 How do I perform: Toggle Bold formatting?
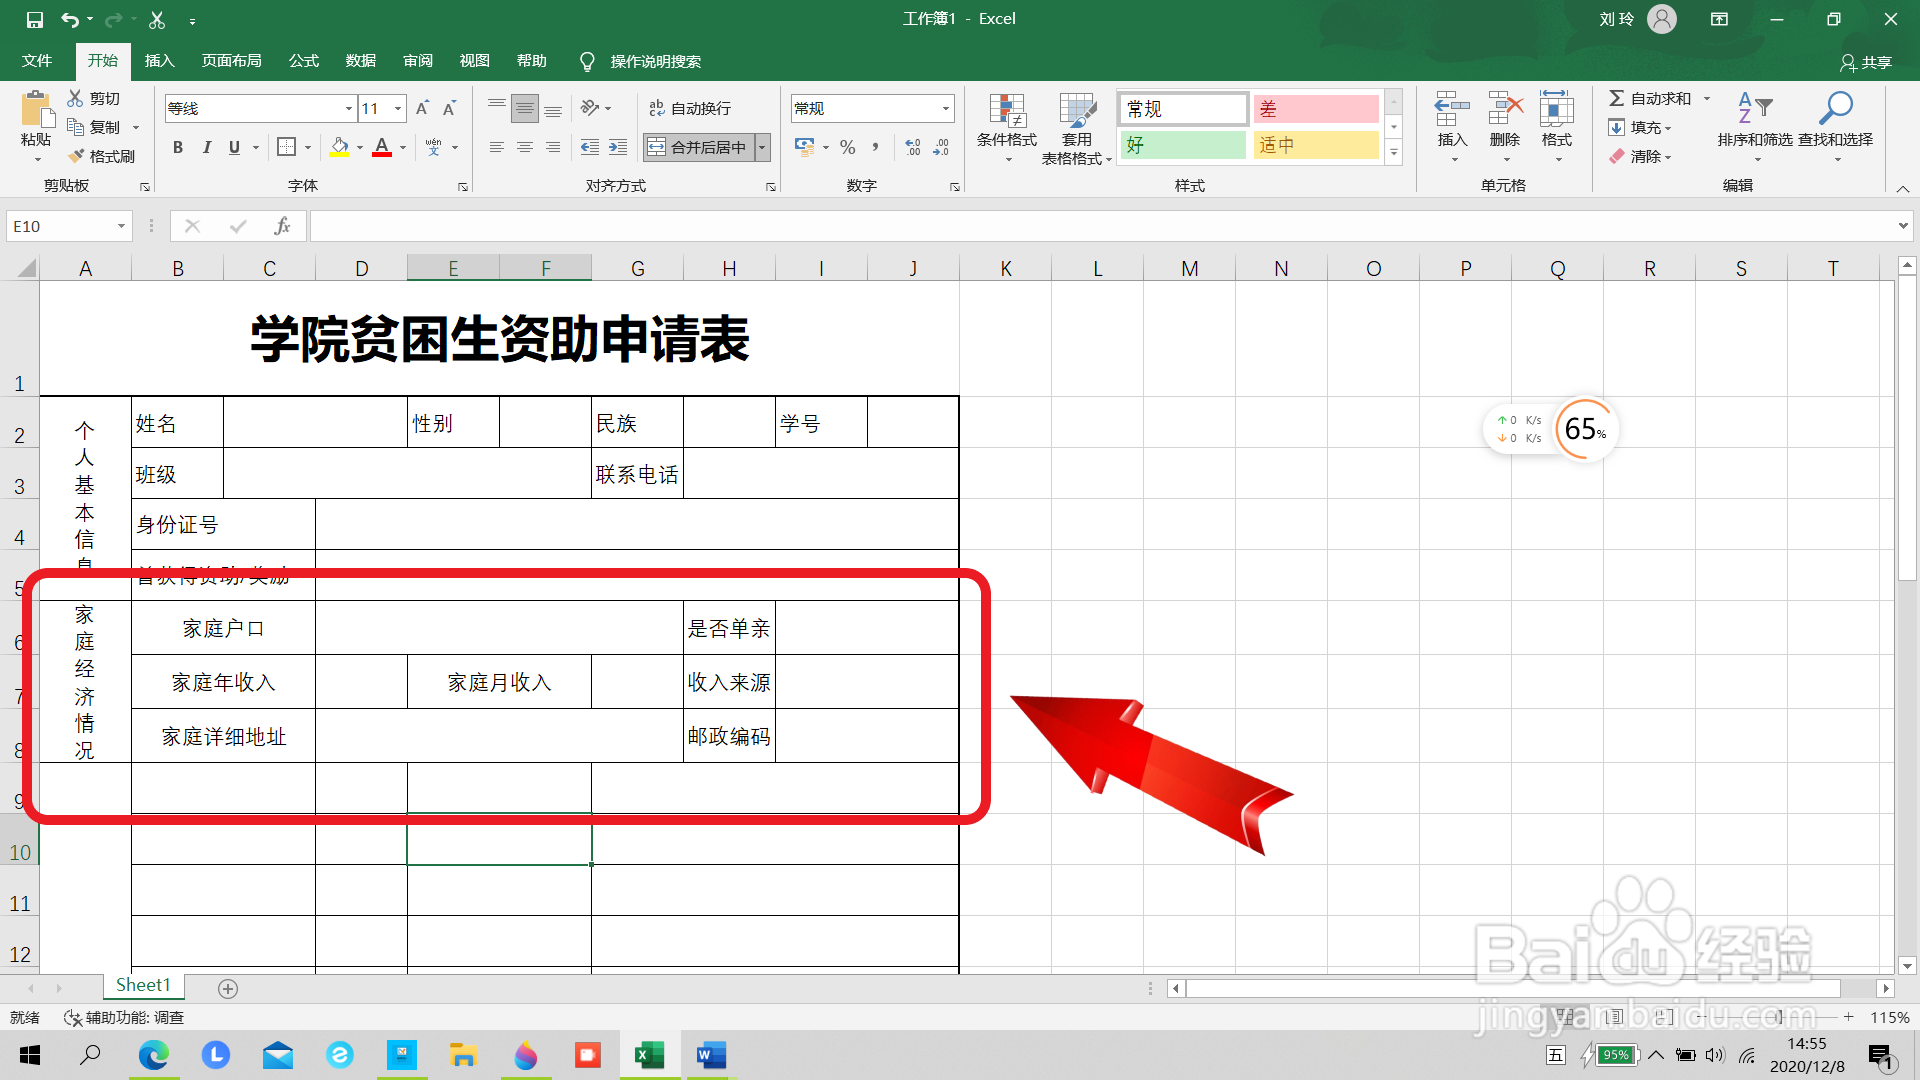[178, 147]
